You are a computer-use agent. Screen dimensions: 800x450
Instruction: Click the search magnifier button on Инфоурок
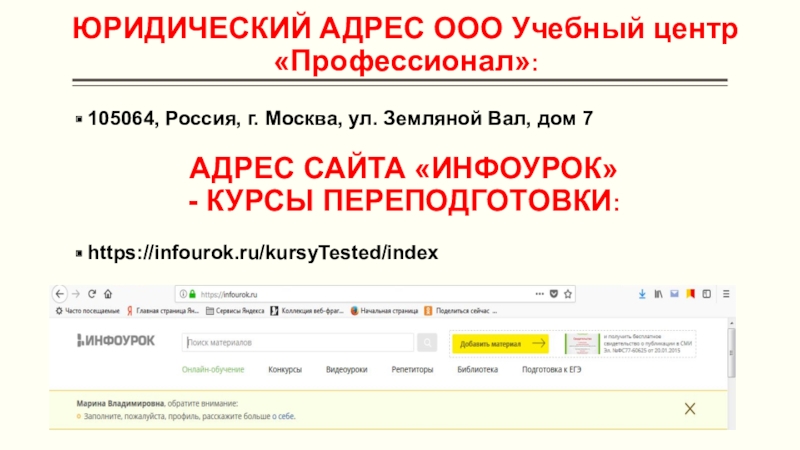tap(427, 342)
